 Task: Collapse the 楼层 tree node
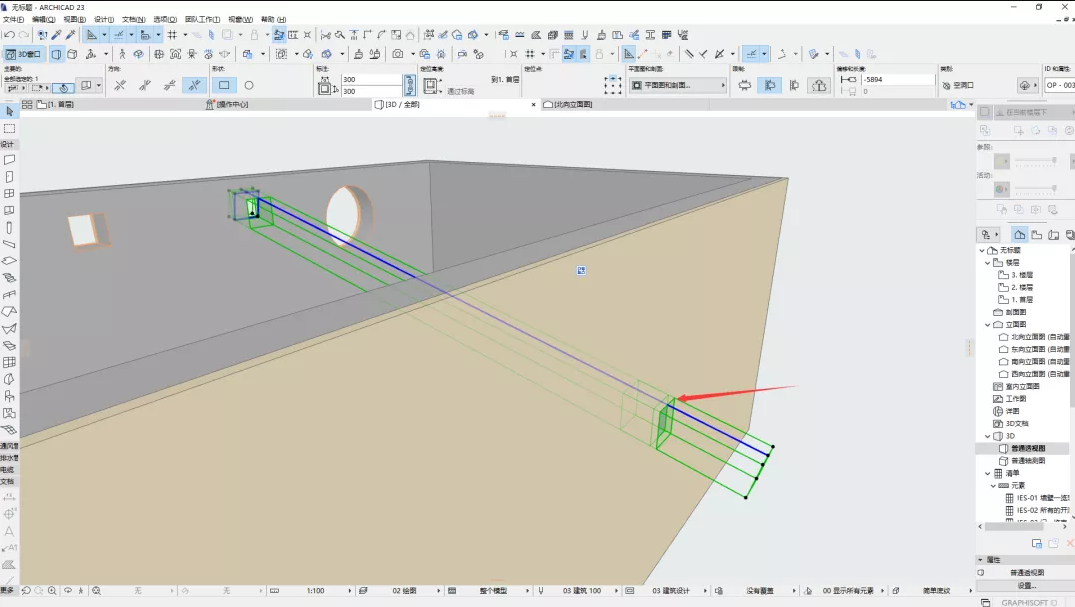[x=987, y=263]
